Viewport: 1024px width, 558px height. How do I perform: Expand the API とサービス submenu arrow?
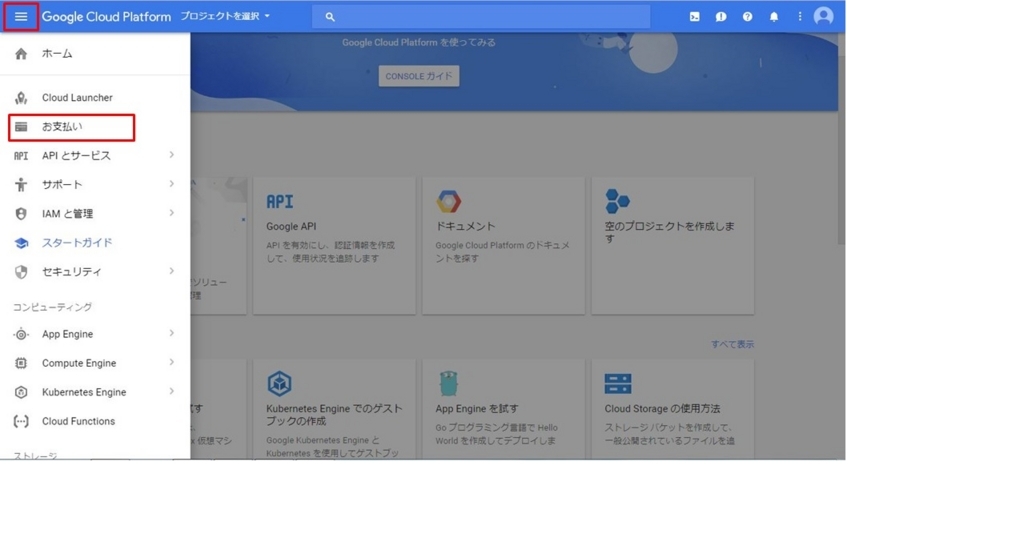click(172, 156)
